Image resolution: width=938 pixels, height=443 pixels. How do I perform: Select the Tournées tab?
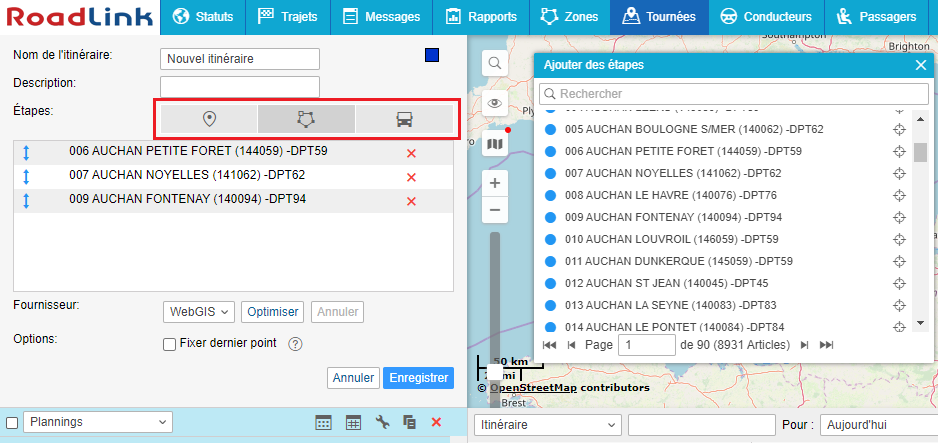(x=659, y=17)
